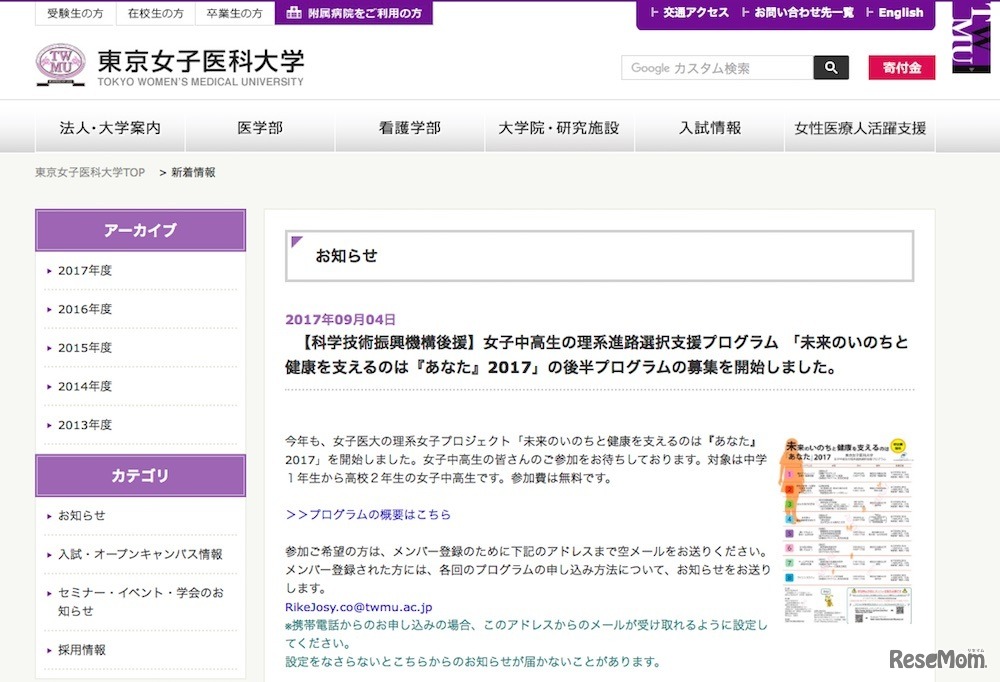
Task: Click the red 寄付金 donation button
Action: [901, 67]
